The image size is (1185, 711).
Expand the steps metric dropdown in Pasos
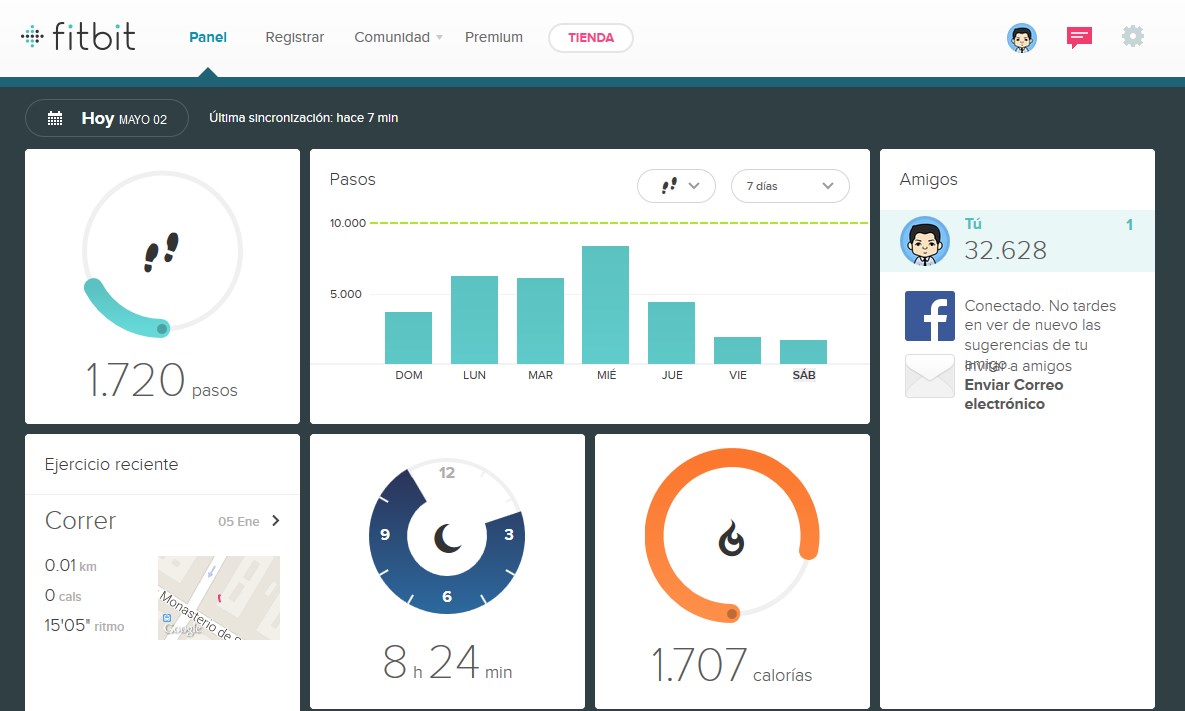pyautogui.click(x=676, y=186)
